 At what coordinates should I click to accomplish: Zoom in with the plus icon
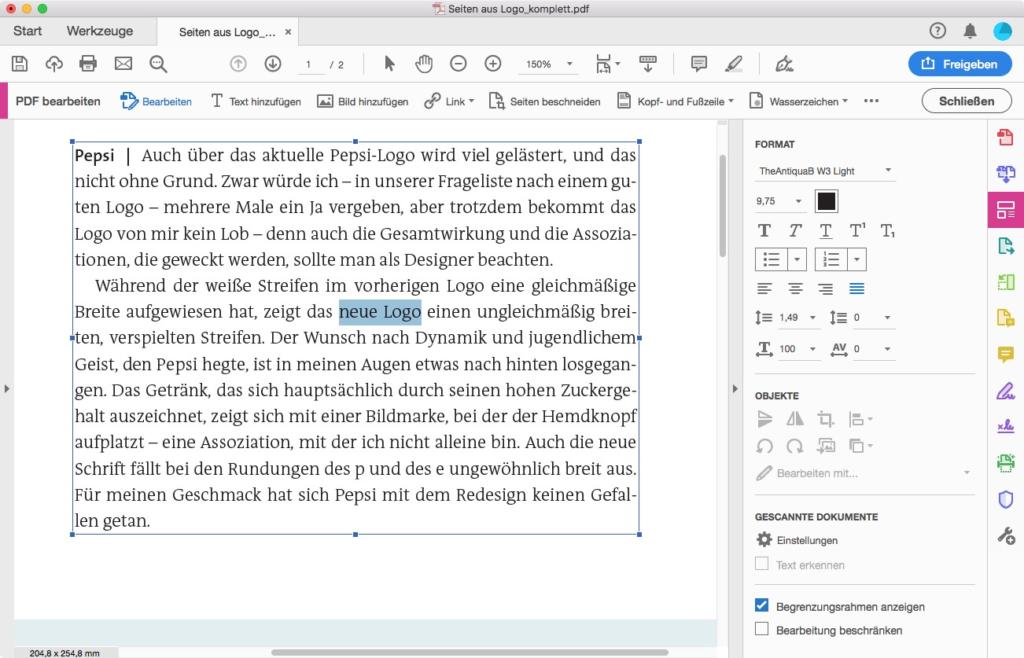click(x=493, y=64)
